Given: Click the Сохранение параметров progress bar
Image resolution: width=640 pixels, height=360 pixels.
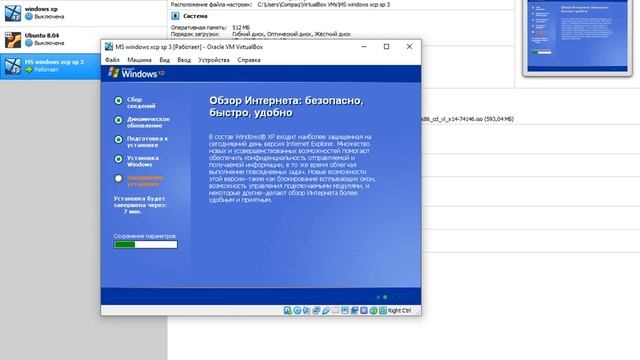Looking at the screenshot, I should coord(146,244).
